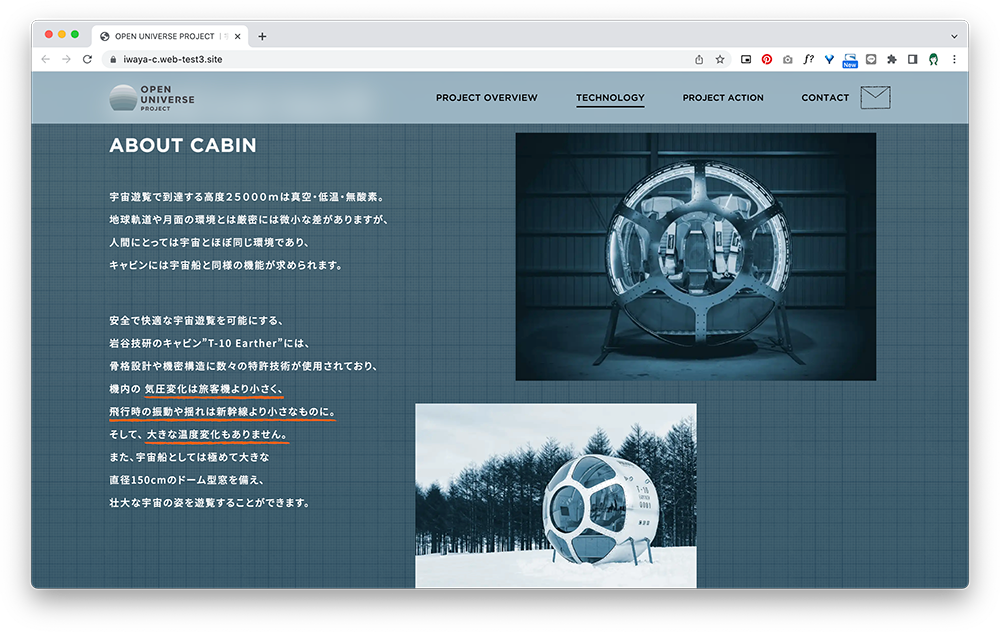This screenshot has width=1000, height=632.
Task: Click the blue V-shaped extension icon
Action: 830,59
